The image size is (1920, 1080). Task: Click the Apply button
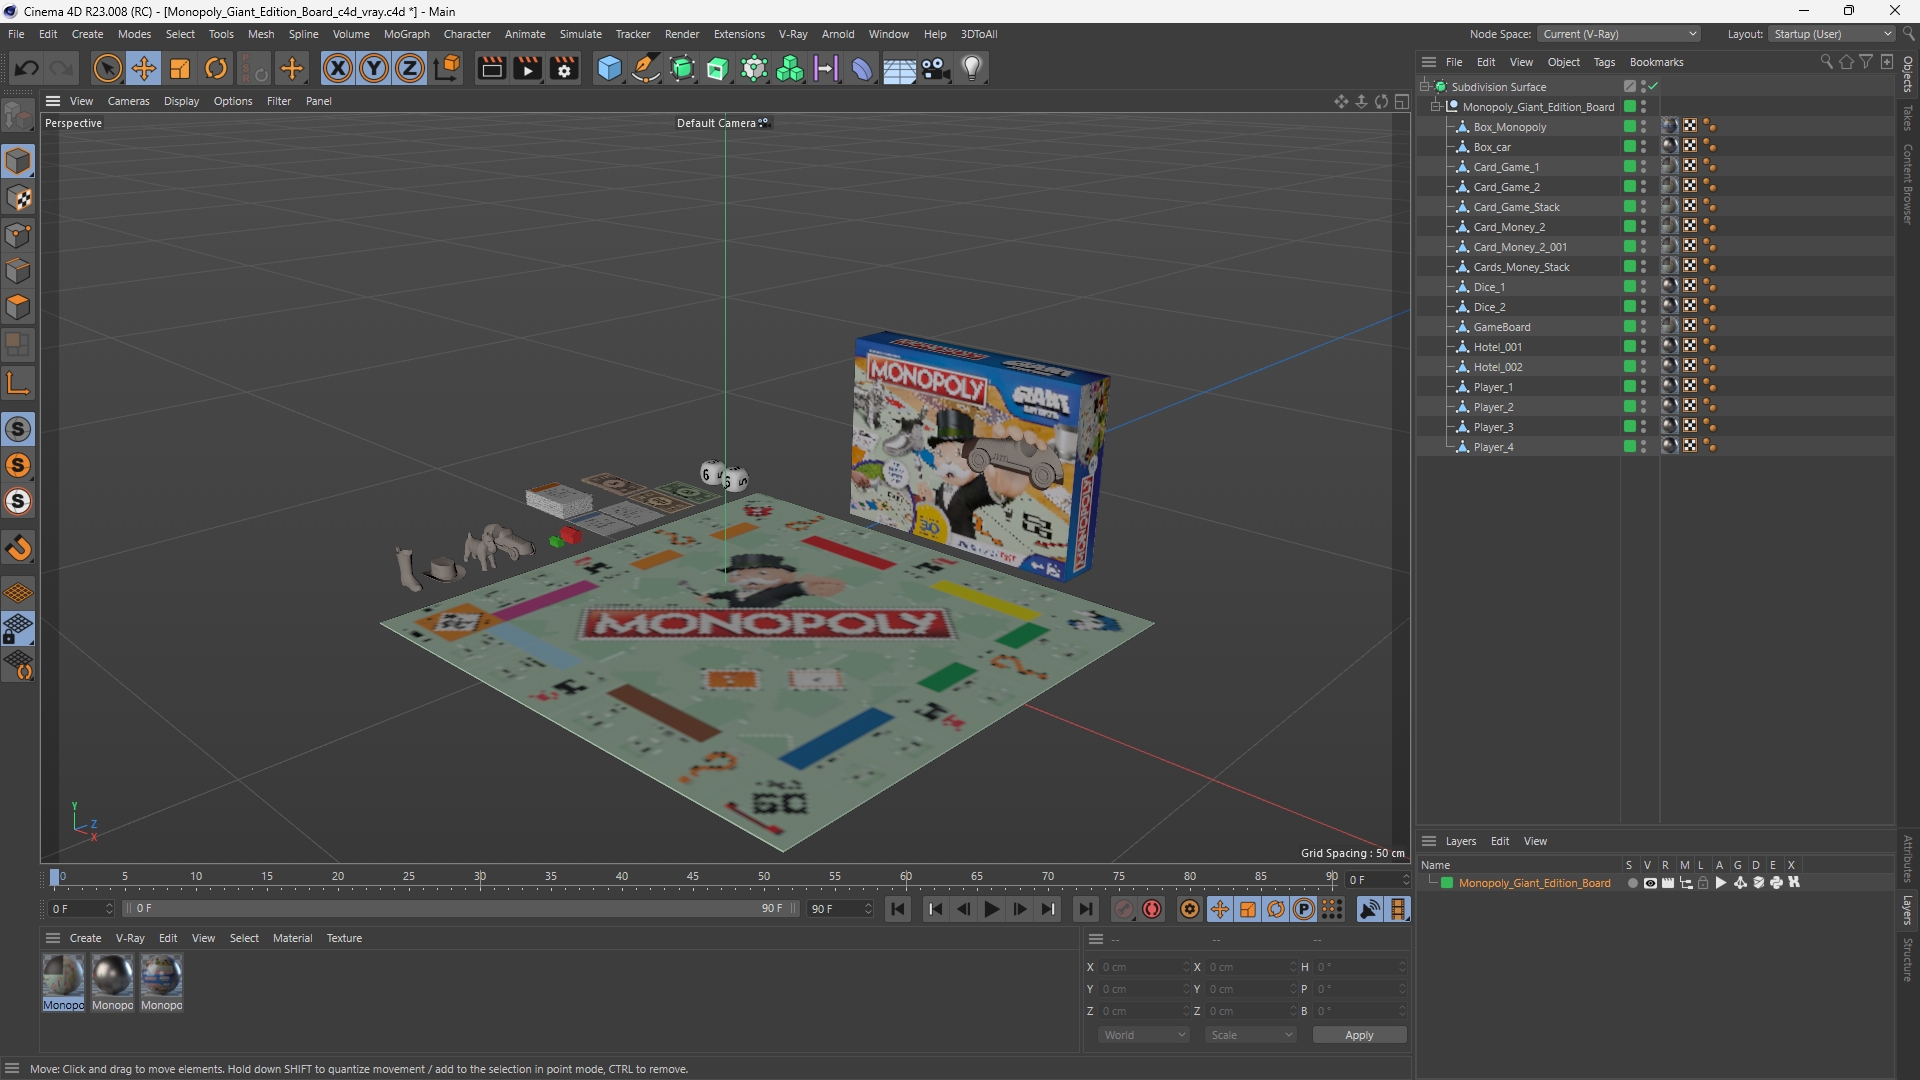pos(1359,1035)
